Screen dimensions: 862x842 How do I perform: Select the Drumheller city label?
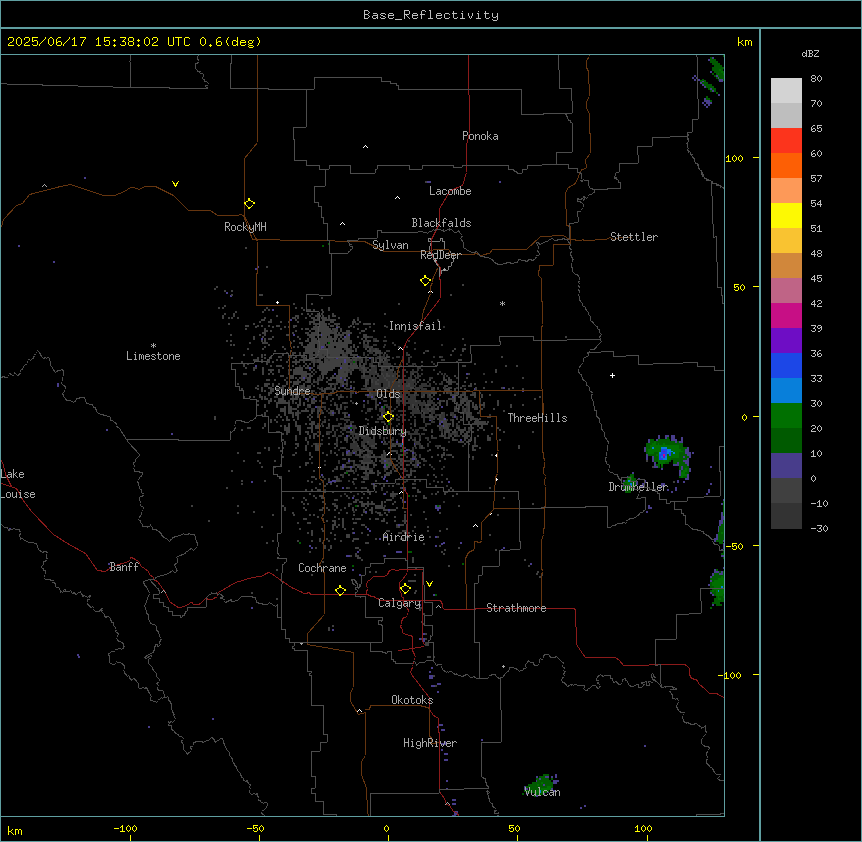pyautogui.click(x=638, y=487)
